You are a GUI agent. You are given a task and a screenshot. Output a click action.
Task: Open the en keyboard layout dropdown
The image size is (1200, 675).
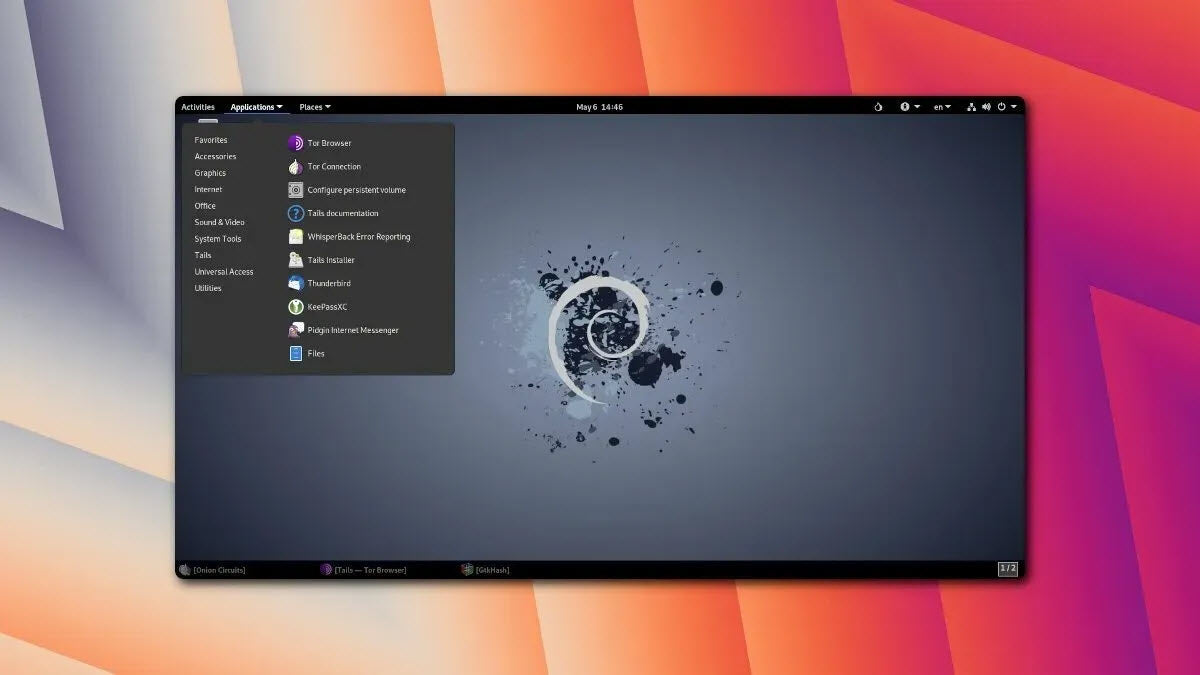[x=941, y=107]
